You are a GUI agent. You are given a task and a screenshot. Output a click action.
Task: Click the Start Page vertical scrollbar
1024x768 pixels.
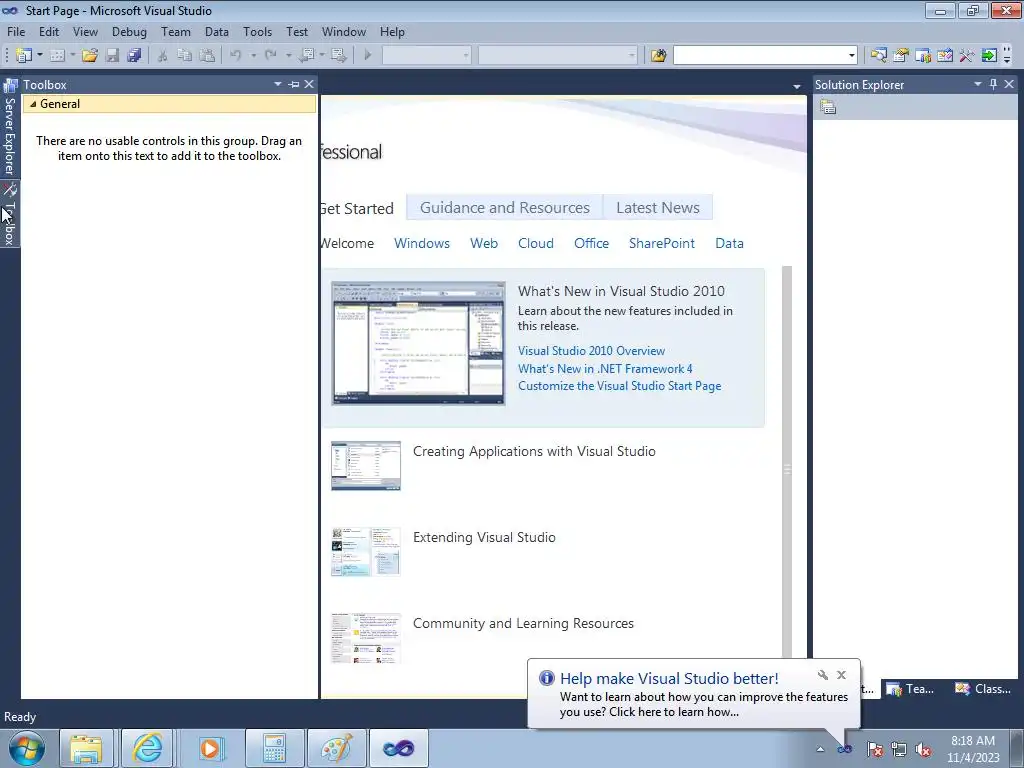(x=787, y=462)
